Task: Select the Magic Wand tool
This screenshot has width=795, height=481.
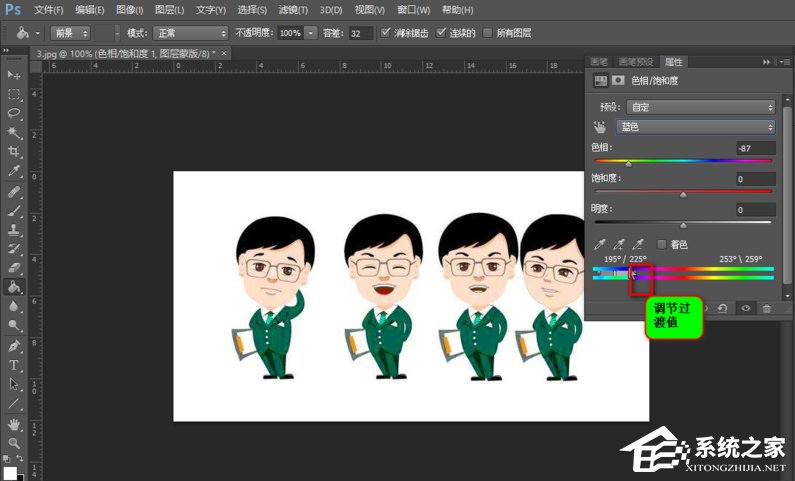Action: click(14, 133)
